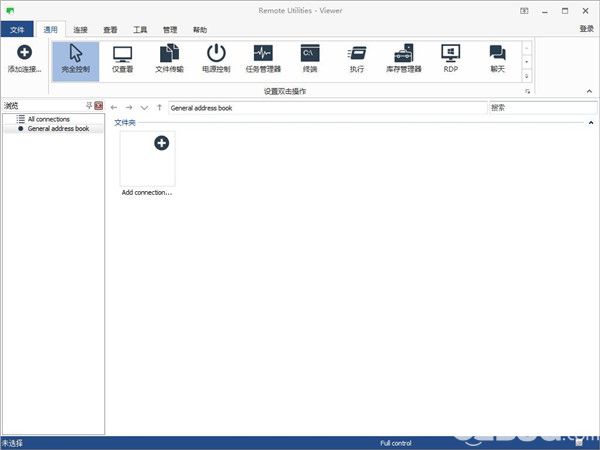This screenshot has height=450, width=600.
Task: Maximize the Viewer window
Action: (565, 11)
